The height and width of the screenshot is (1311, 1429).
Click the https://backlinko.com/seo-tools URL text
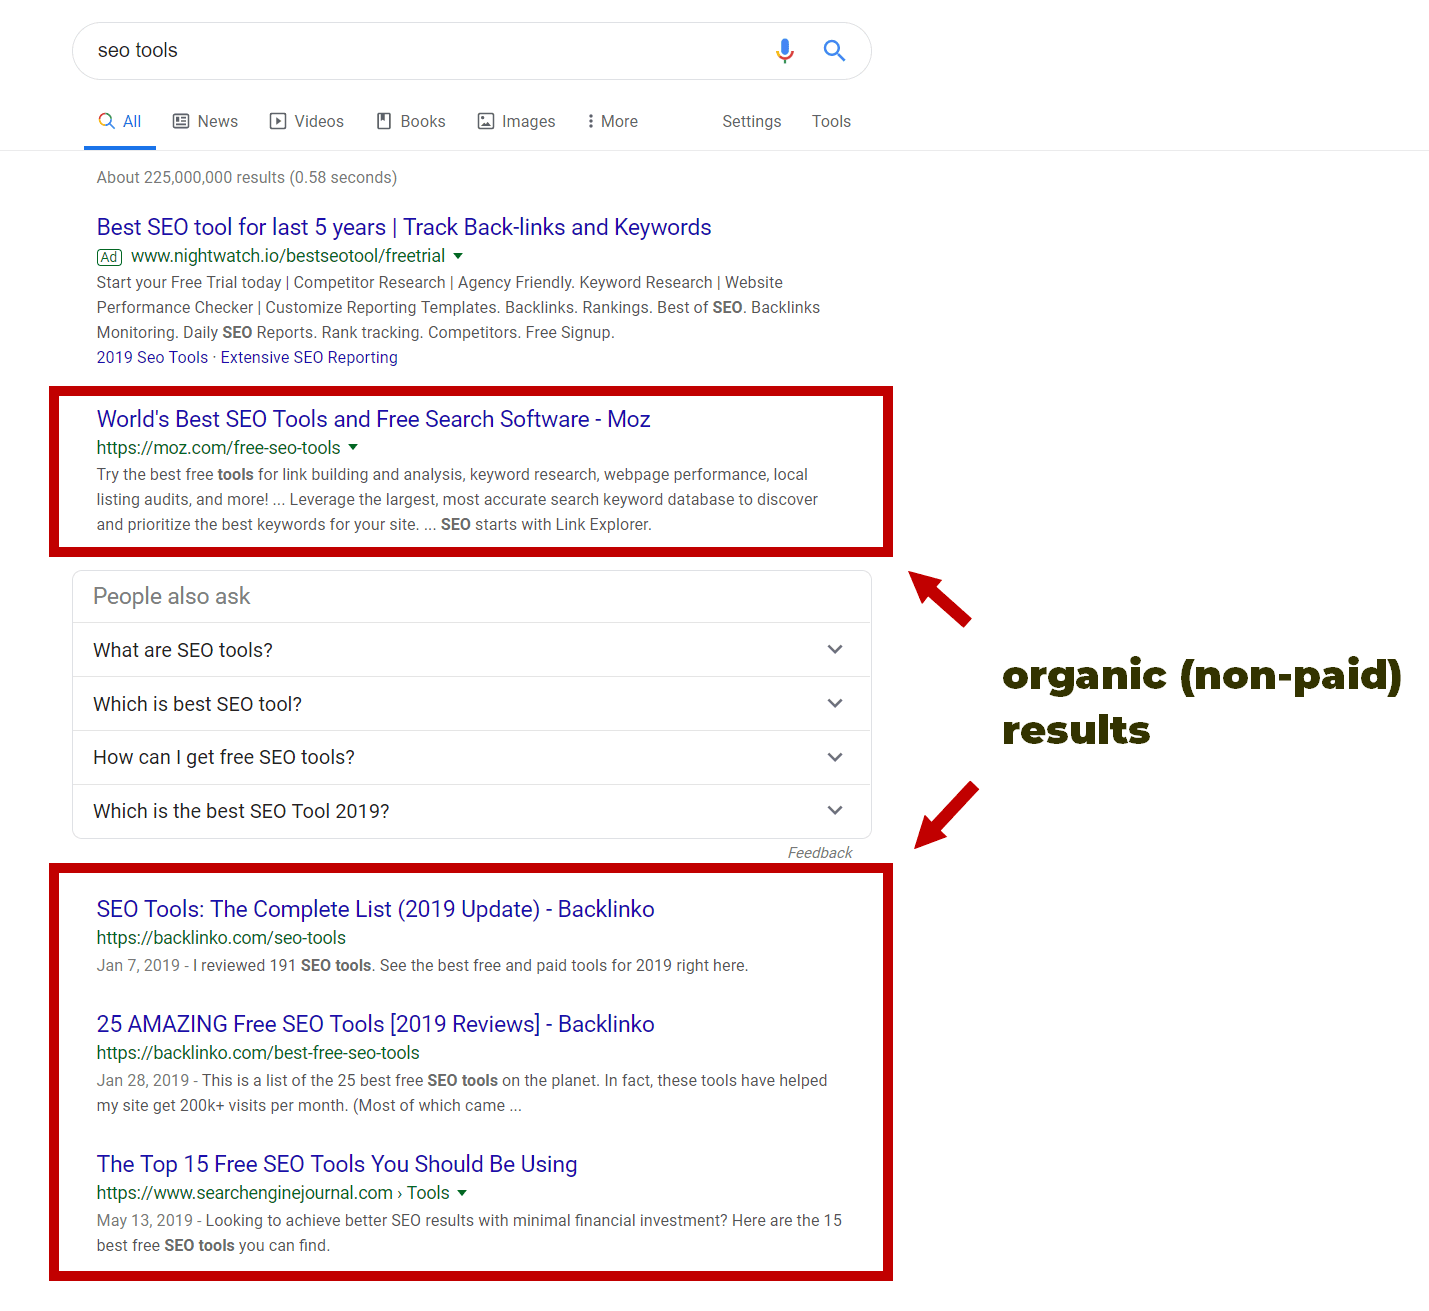click(221, 938)
